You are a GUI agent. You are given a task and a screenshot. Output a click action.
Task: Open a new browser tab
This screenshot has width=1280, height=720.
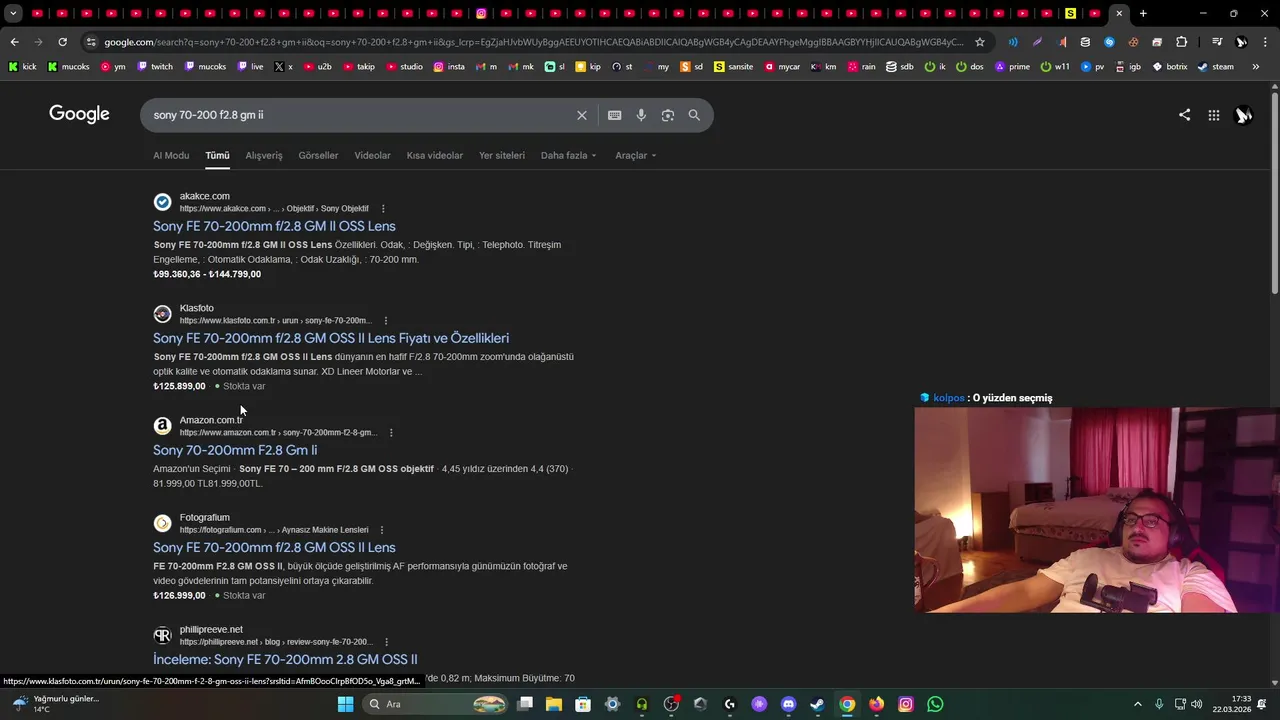pyautogui.click(x=1143, y=13)
